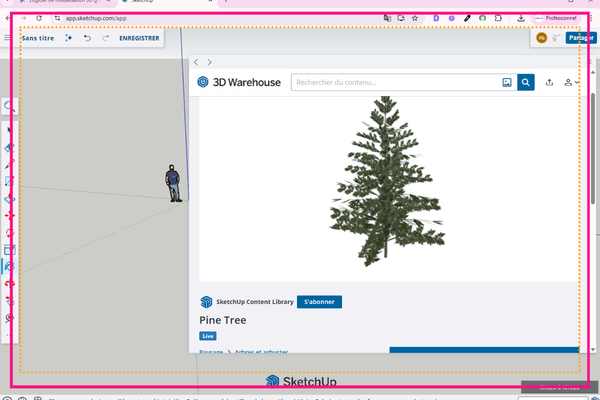Viewport: 600px width, 400px height.
Task: Open the SketchUp hamburger menu
Action: tap(7, 38)
